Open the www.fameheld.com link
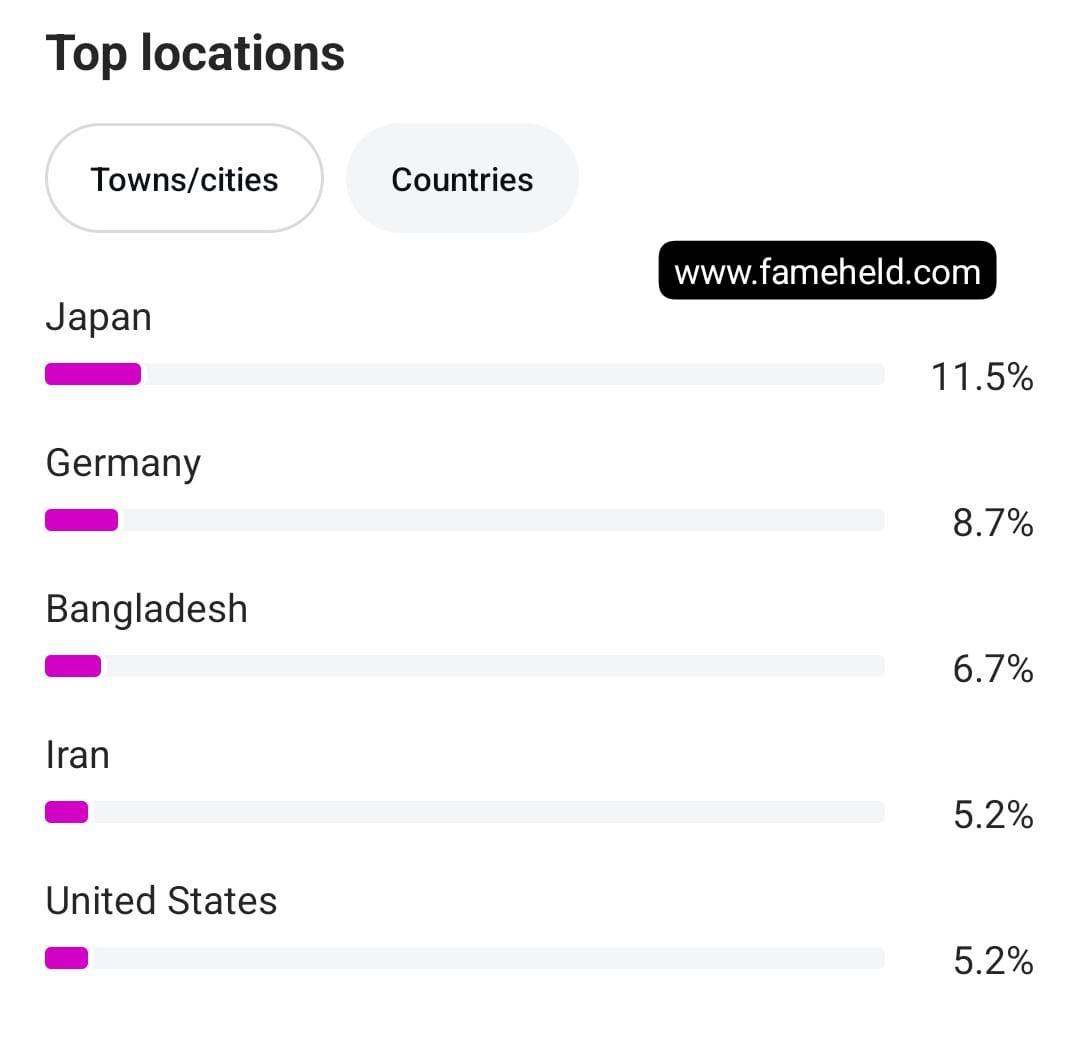 pos(827,271)
